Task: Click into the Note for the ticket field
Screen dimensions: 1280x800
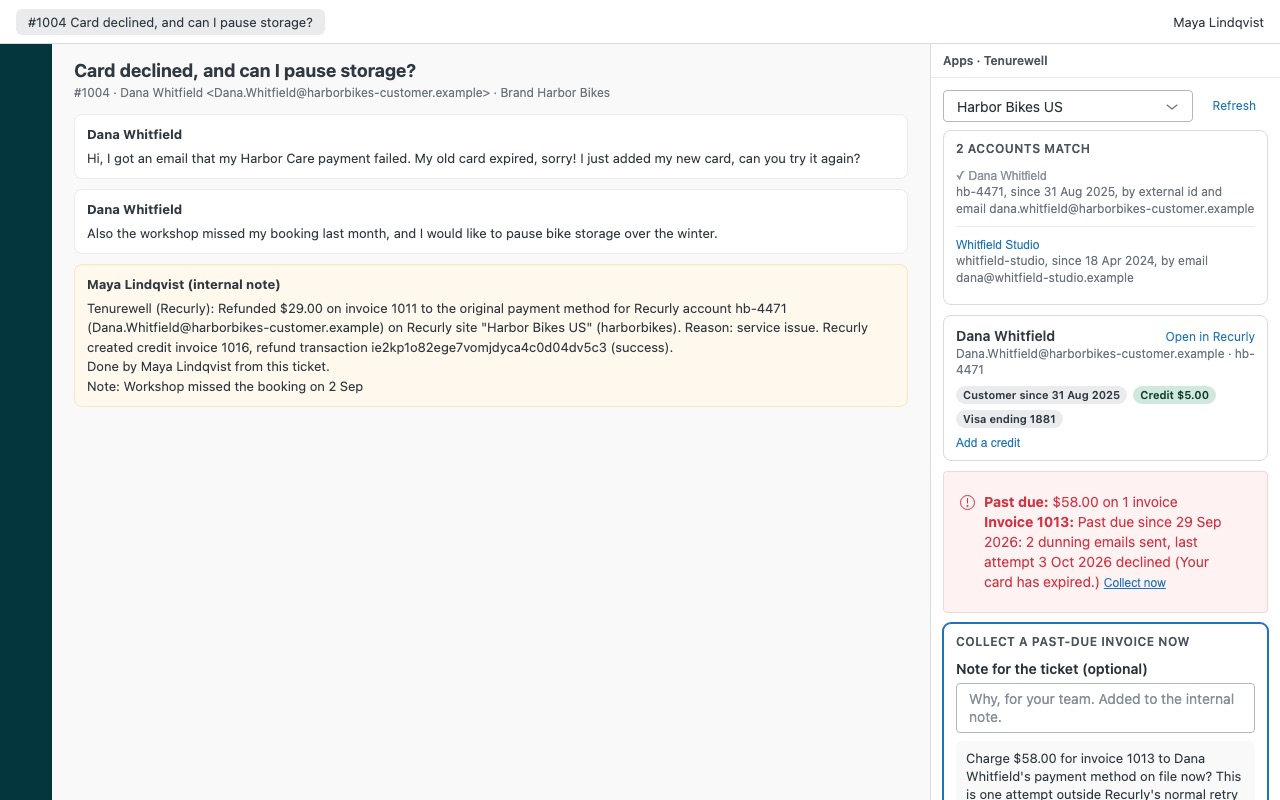Action: coord(1105,708)
